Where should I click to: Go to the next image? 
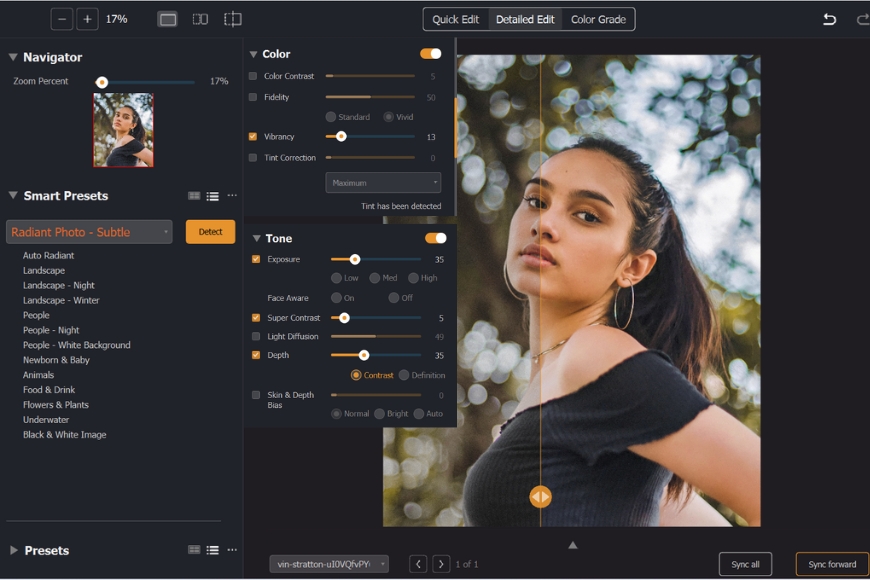(441, 564)
